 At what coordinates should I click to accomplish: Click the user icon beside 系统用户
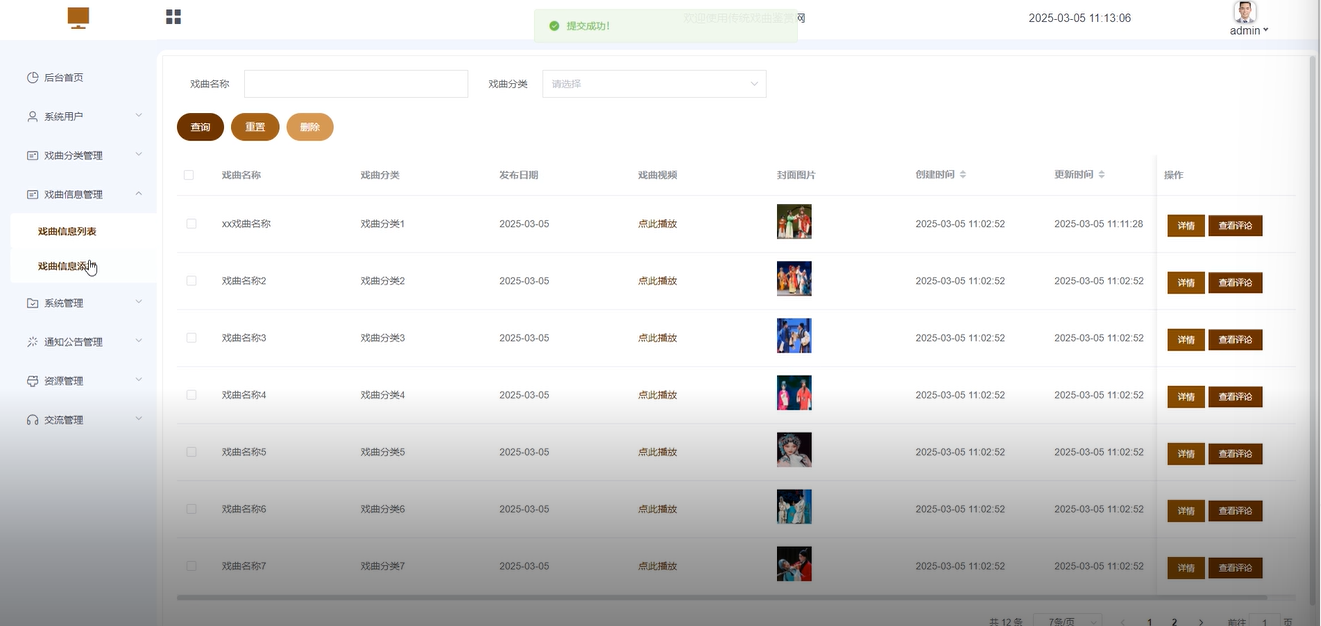point(33,116)
